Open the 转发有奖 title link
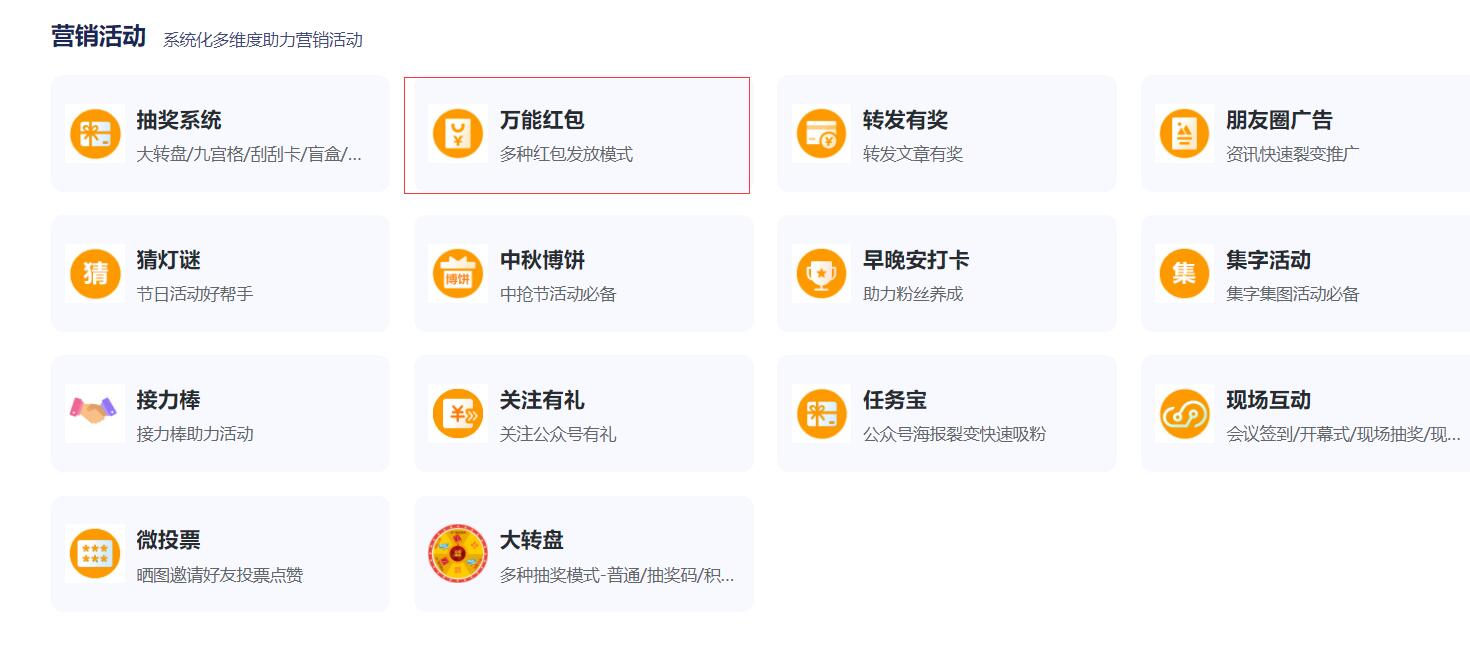The height and width of the screenshot is (646, 1470). click(x=905, y=120)
